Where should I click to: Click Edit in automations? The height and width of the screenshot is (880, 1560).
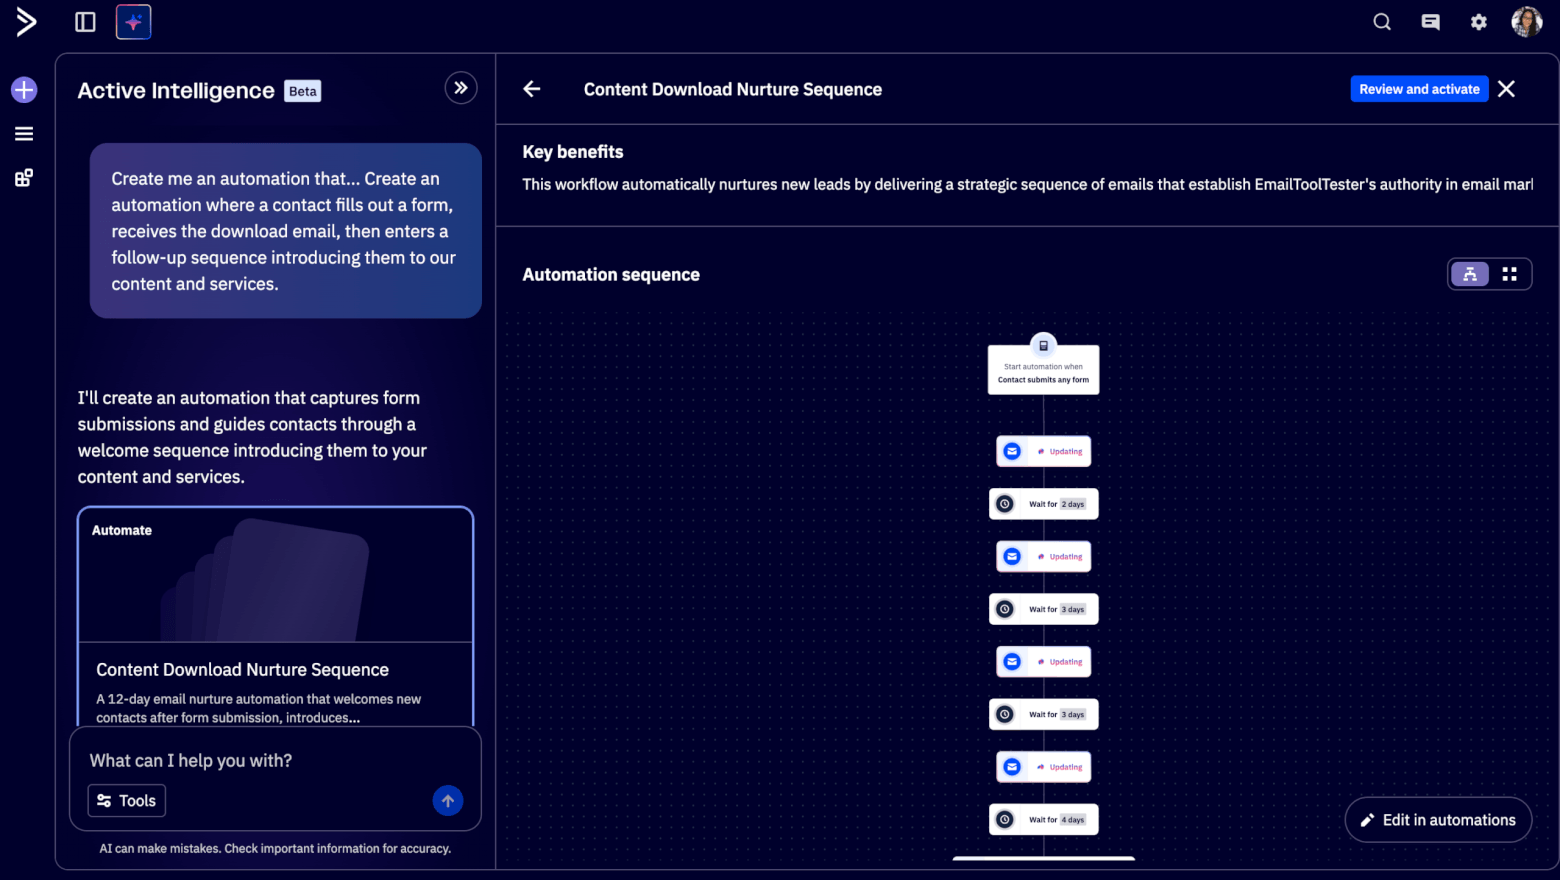click(x=1438, y=819)
